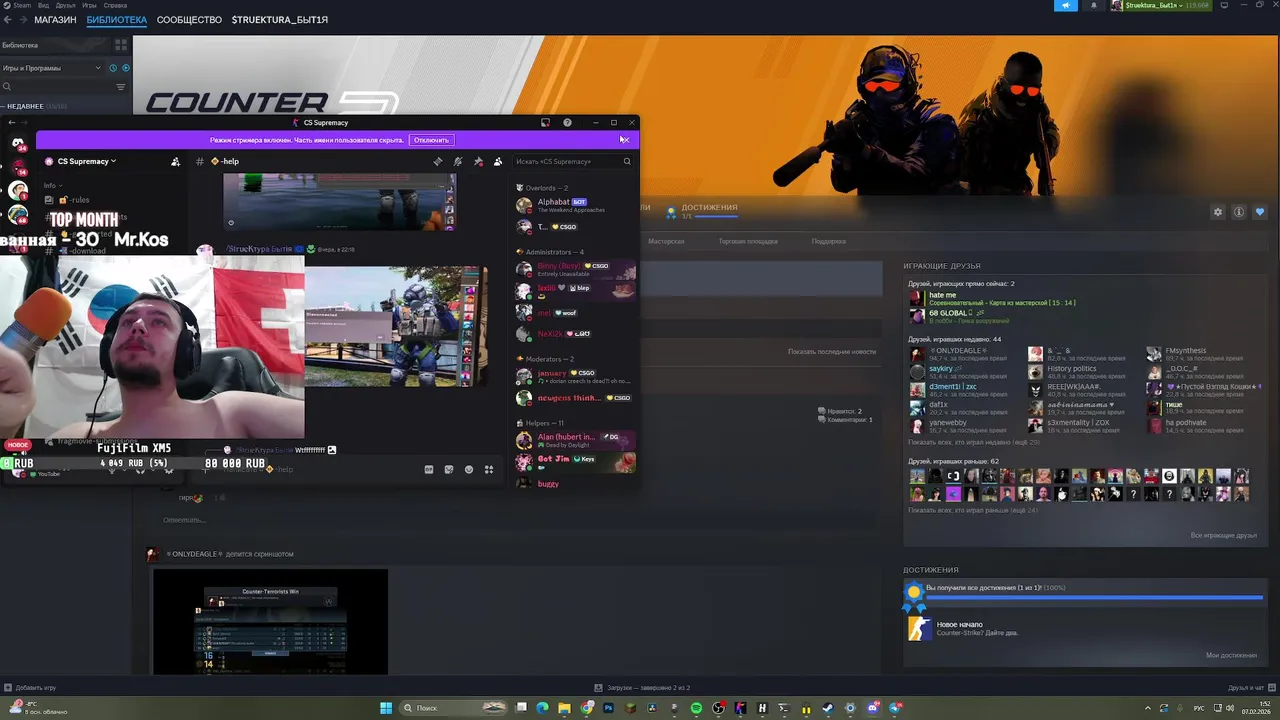Open Discord GIF picker icon
The width and height of the screenshot is (1280, 720).
coord(429,469)
